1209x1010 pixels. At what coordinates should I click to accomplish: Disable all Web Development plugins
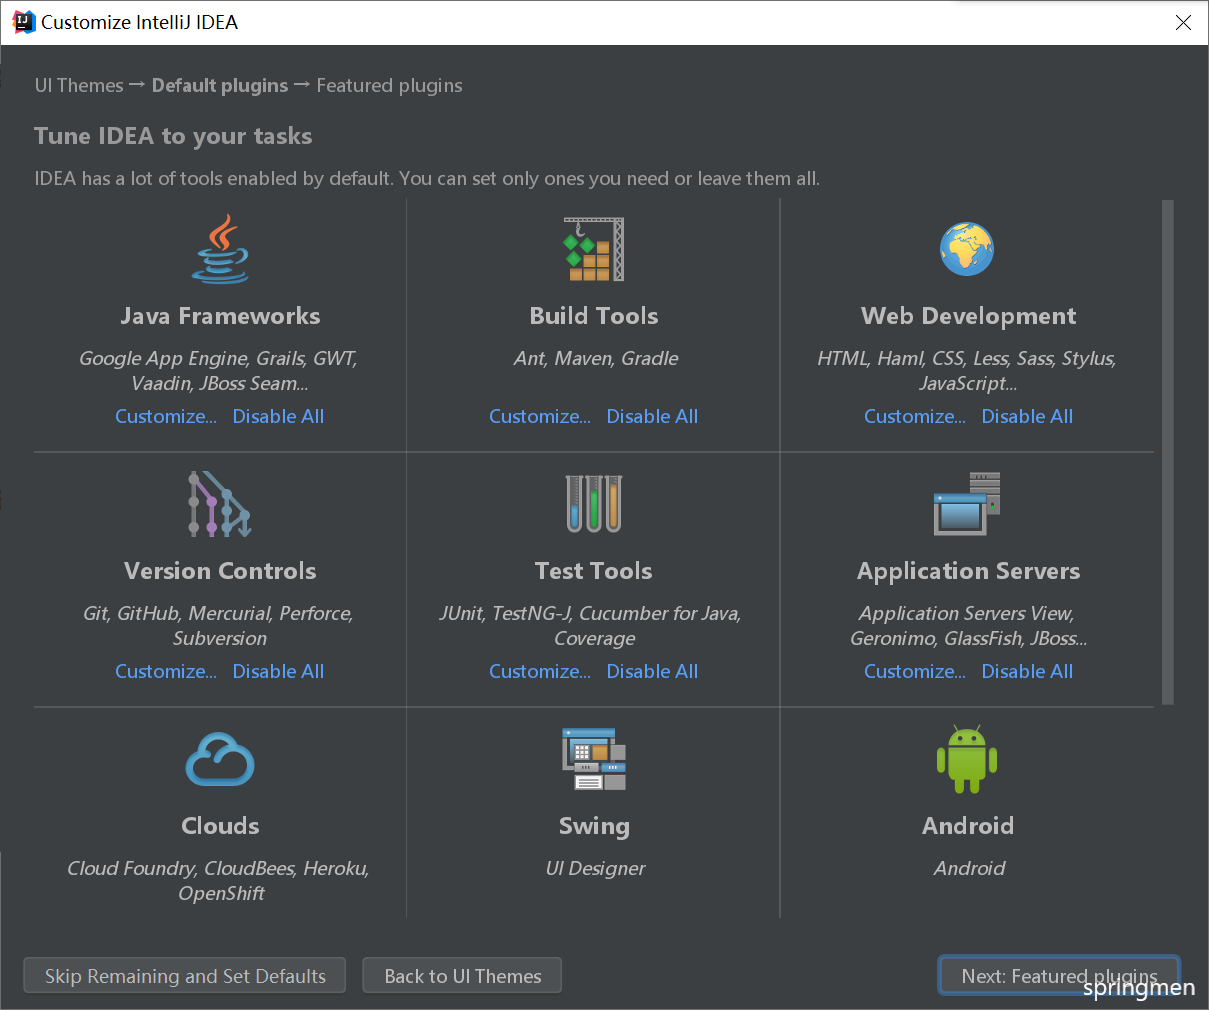coord(1028,416)
